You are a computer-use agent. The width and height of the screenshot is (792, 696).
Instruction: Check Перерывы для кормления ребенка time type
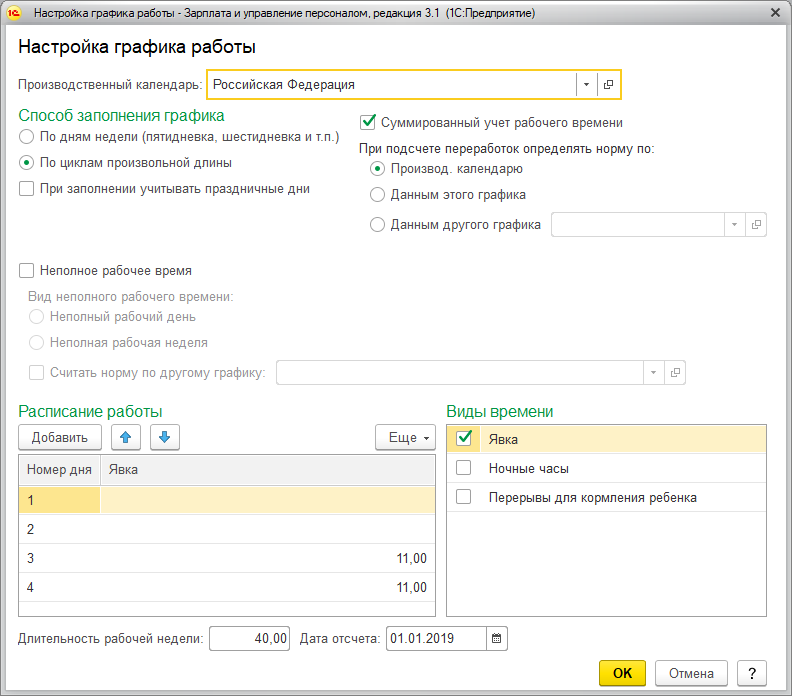464,497
